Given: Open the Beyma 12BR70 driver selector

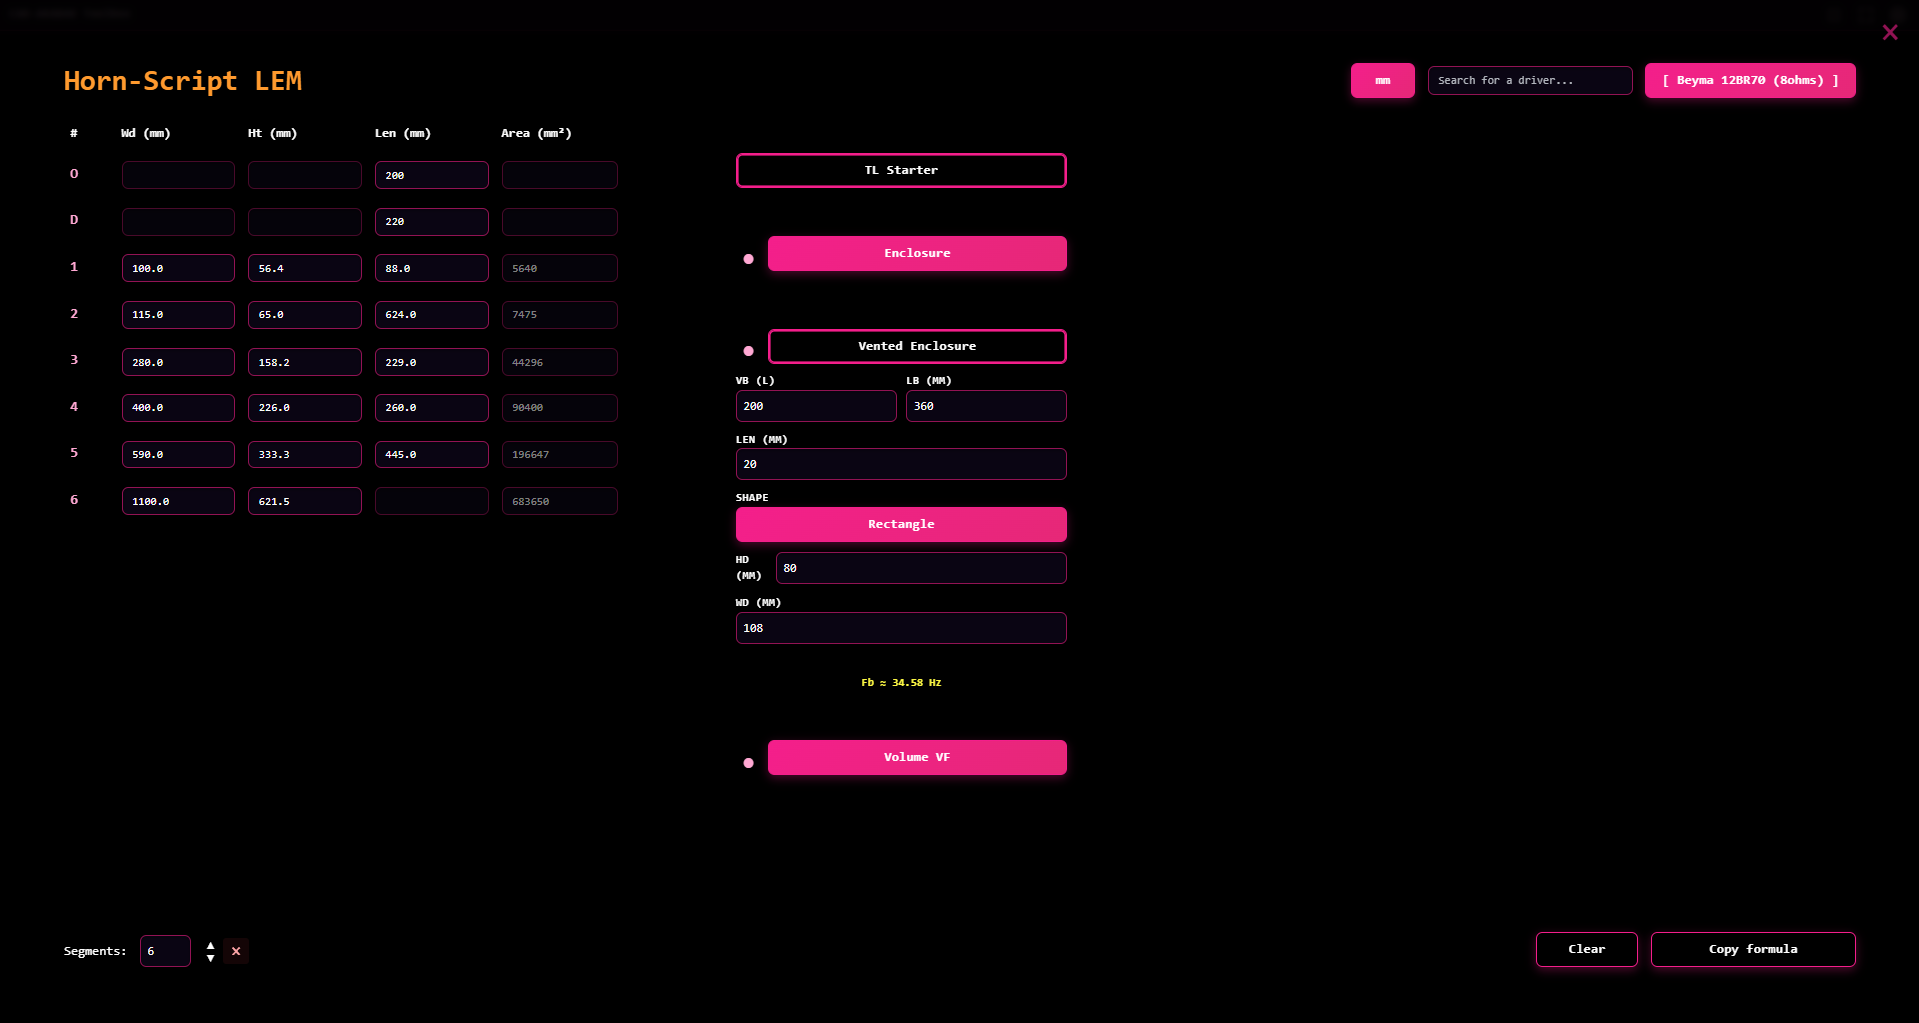Looking at the screenshot, I should pos(1749,81).
